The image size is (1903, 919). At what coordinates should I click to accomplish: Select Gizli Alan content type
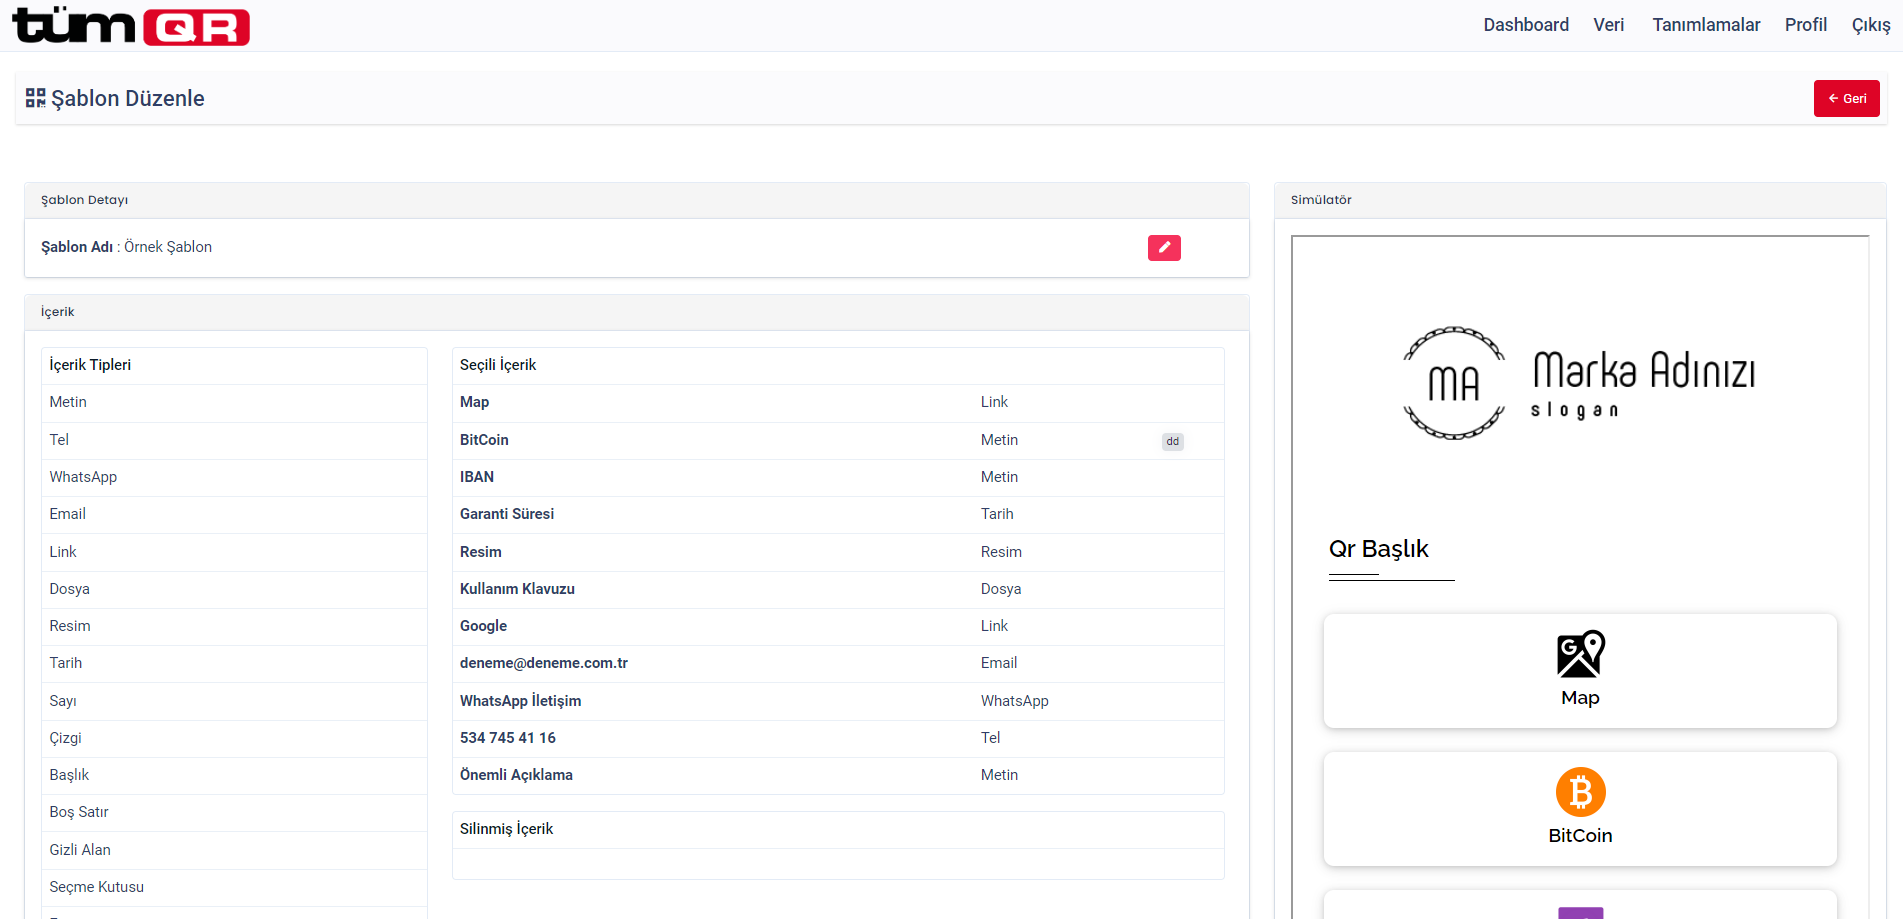(x=234, y=850)
